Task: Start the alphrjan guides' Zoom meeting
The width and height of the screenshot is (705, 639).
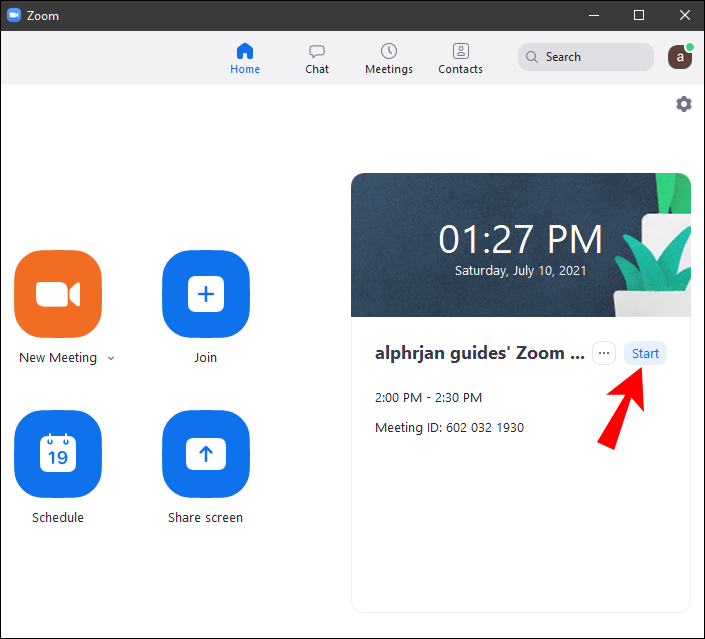Action: tap(645, 353)
